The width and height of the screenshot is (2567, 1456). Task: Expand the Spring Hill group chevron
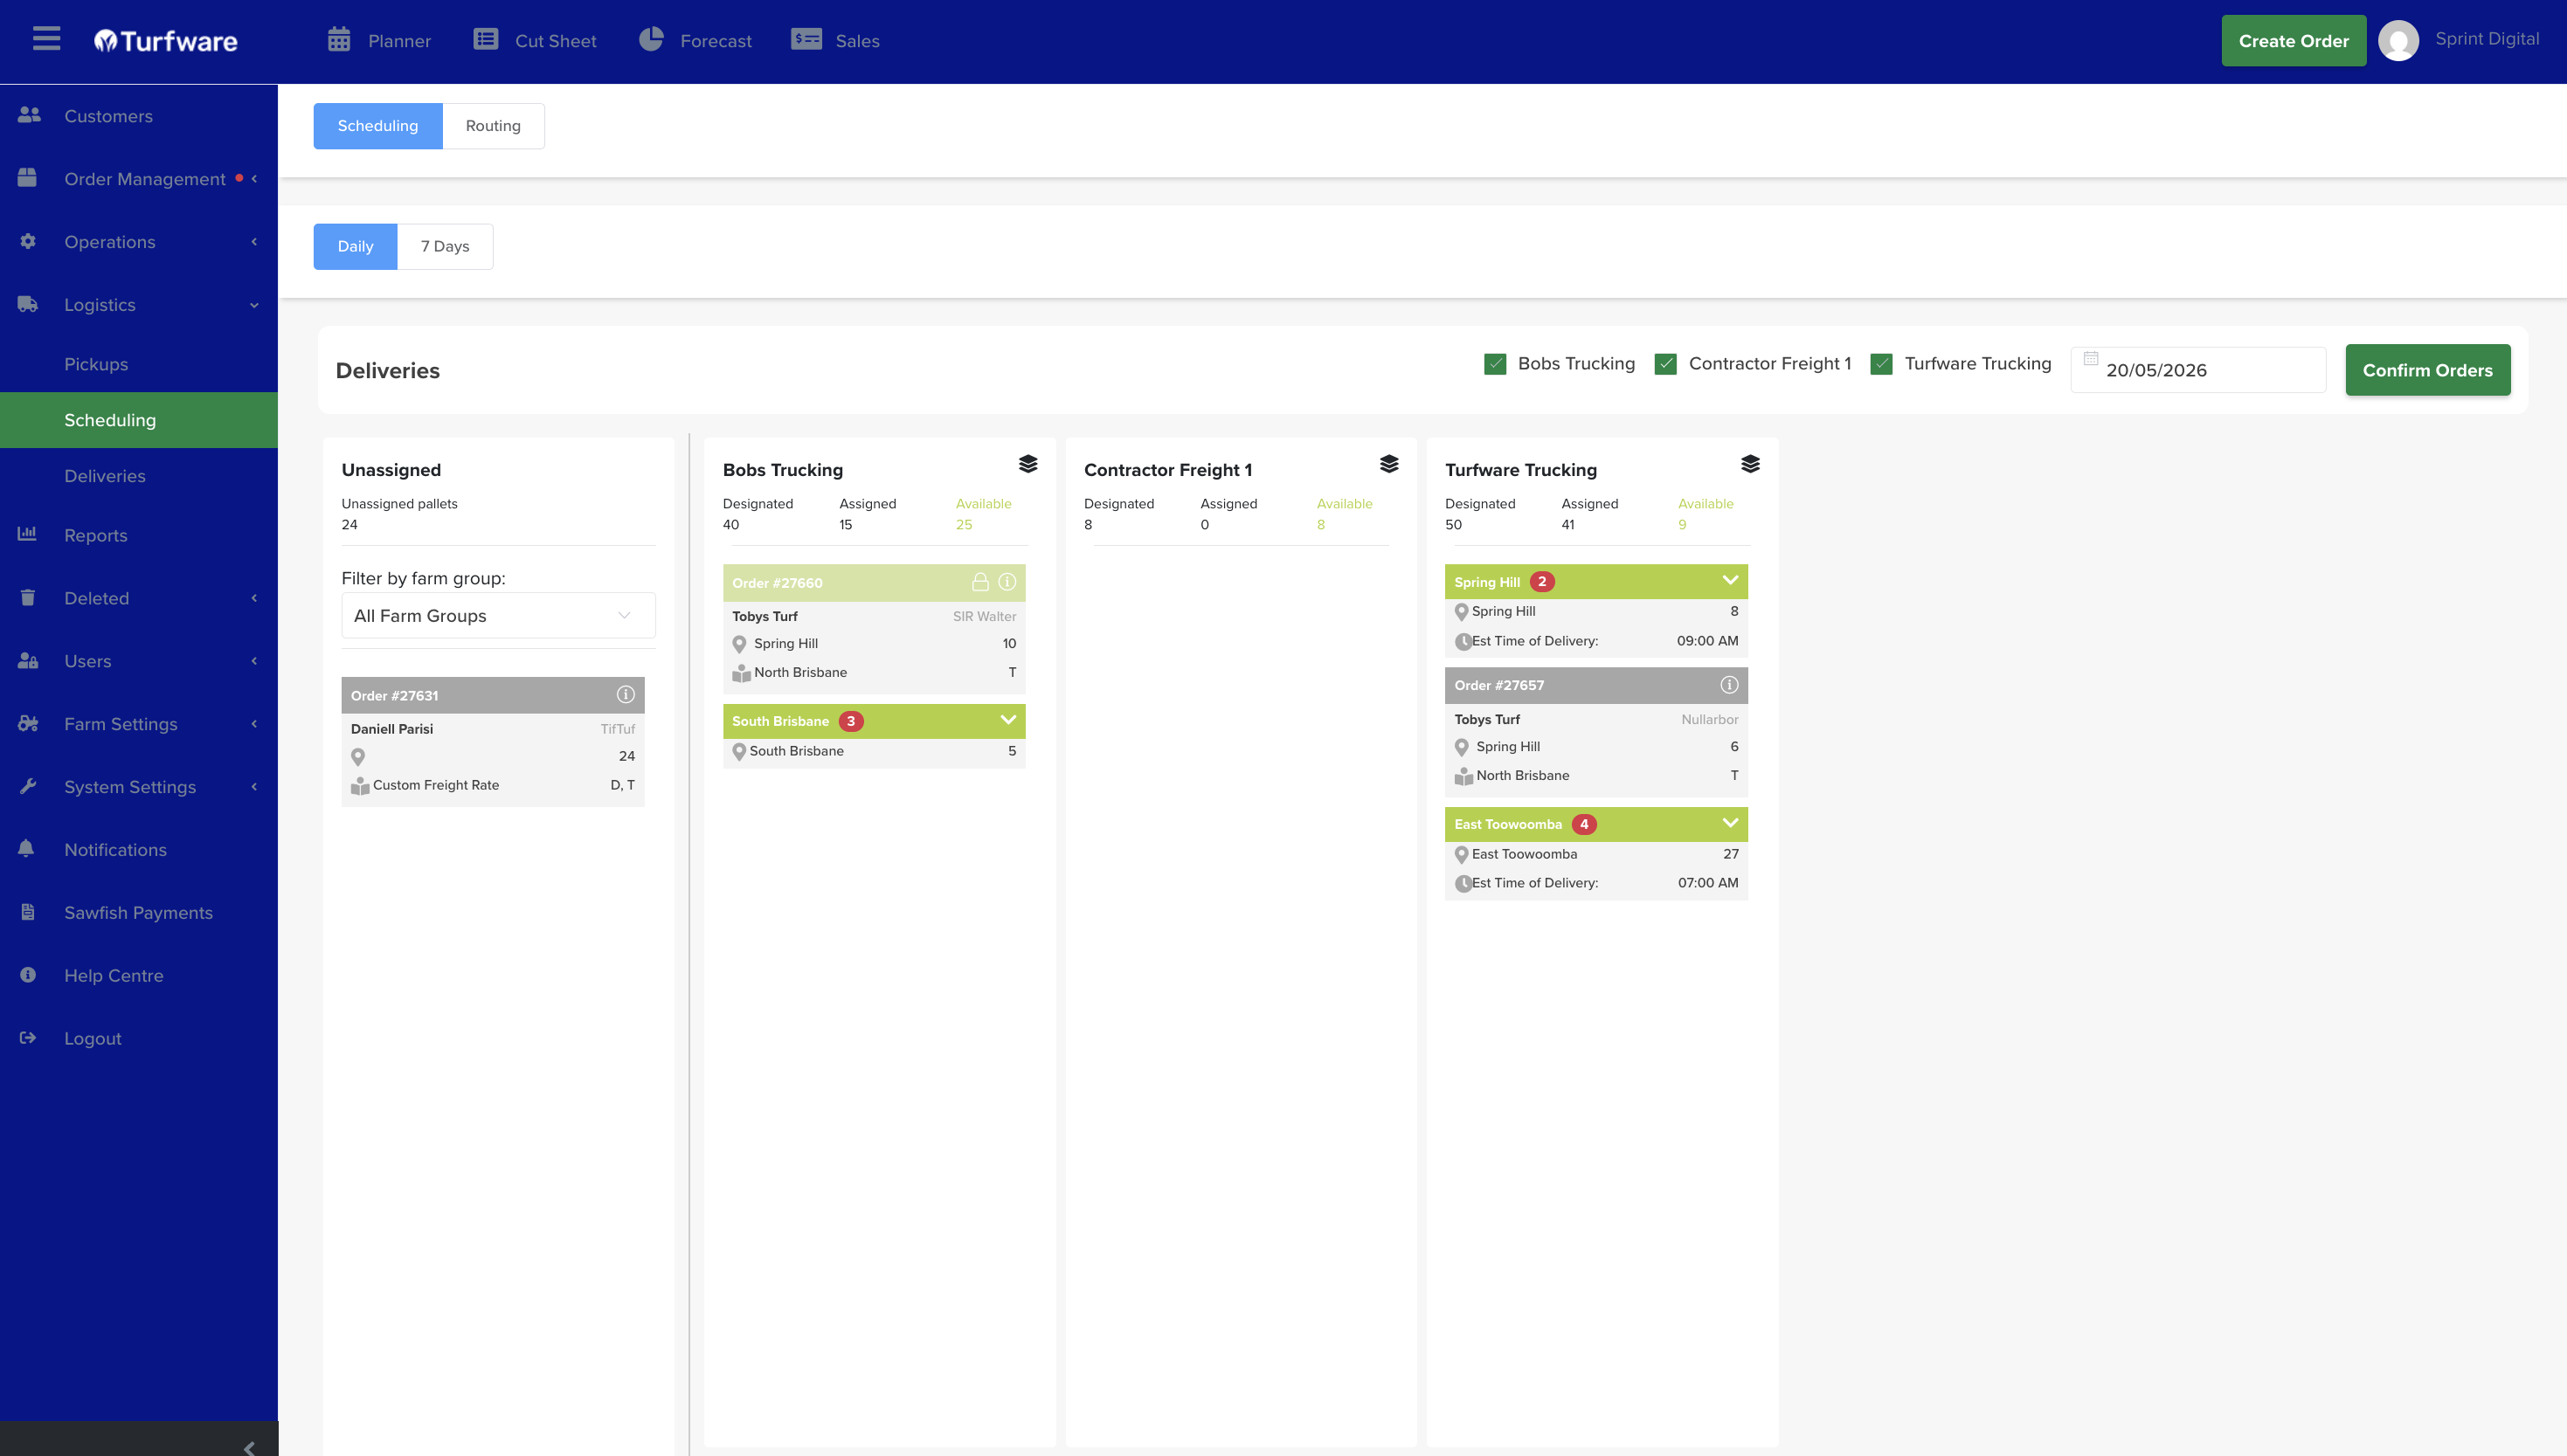coord(1730,581)
